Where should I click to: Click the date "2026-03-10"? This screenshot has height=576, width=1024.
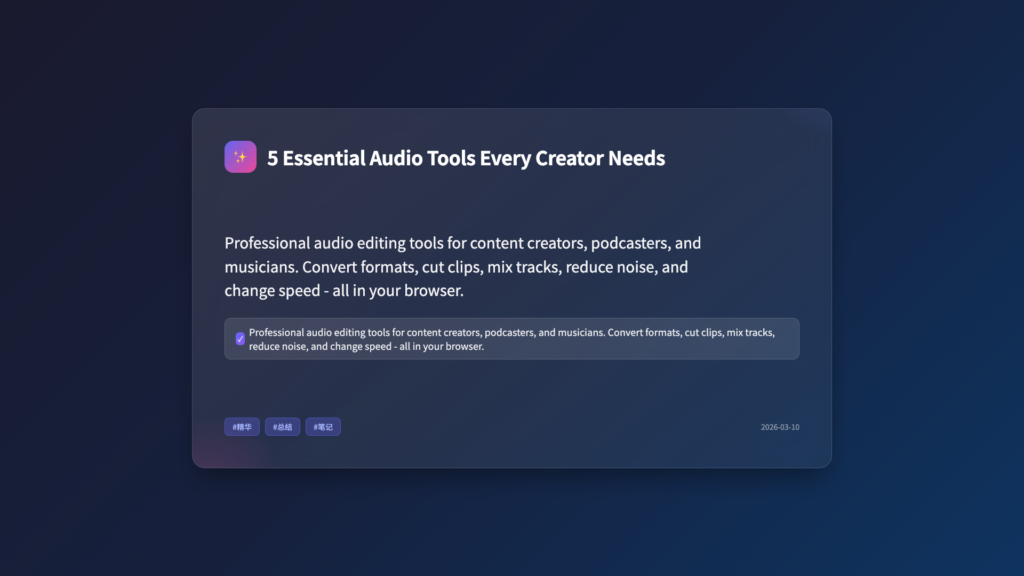click(x=780, y=427)
